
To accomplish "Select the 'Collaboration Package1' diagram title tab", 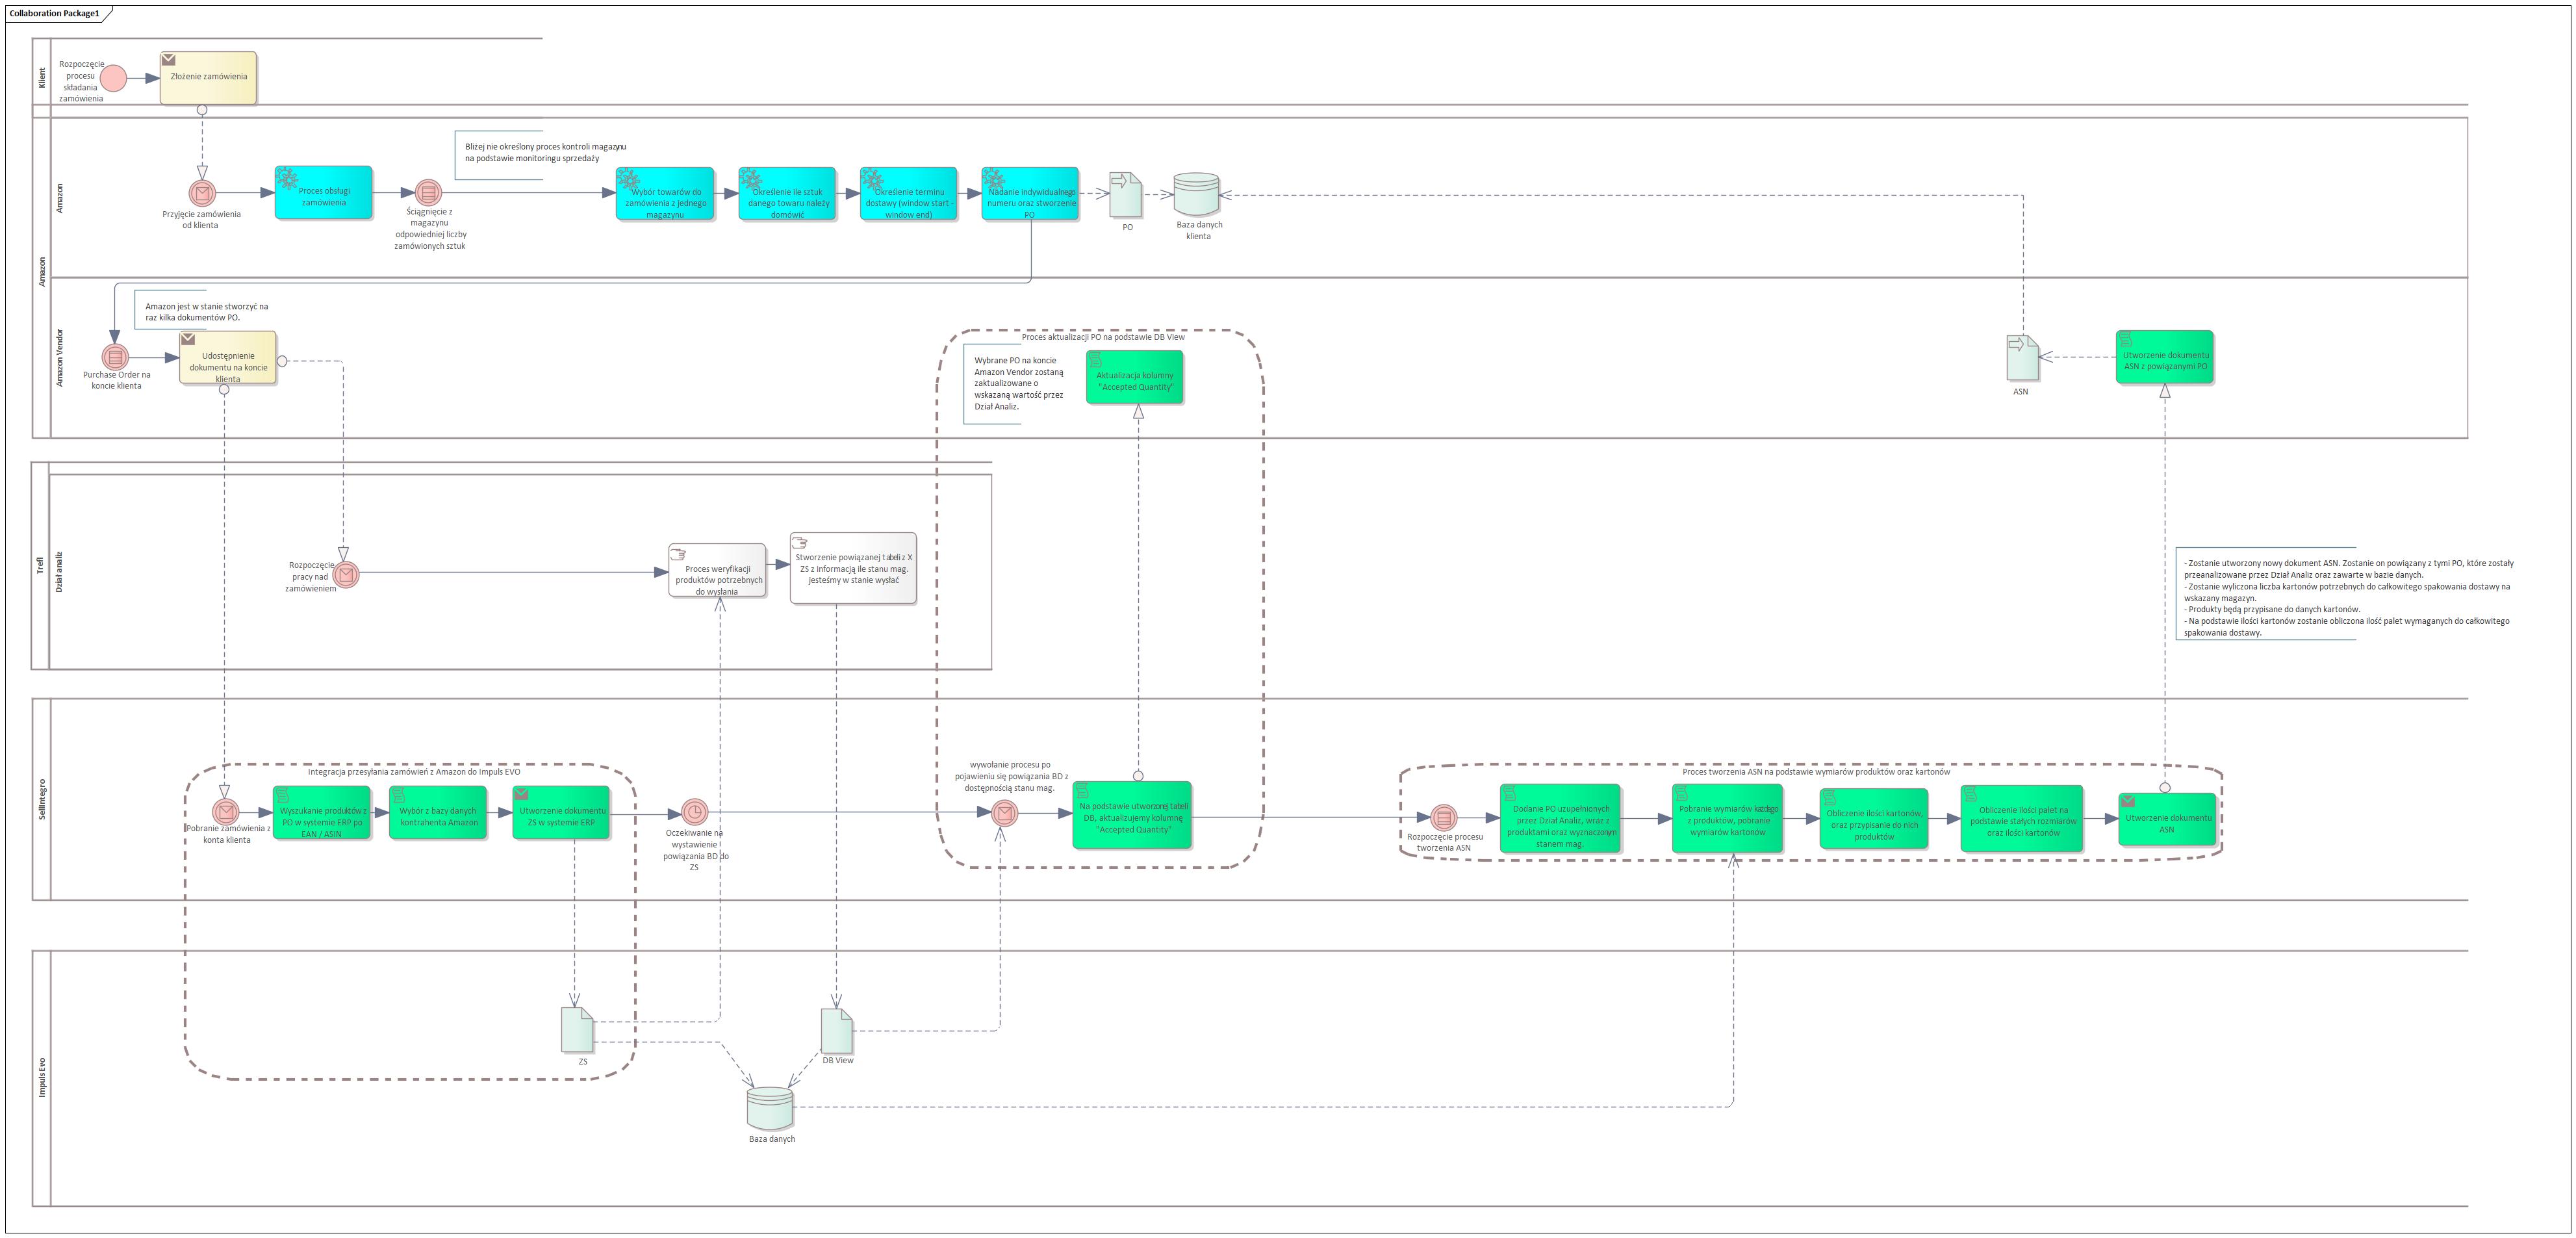I will pyautogui.click(x=55, y=14).
